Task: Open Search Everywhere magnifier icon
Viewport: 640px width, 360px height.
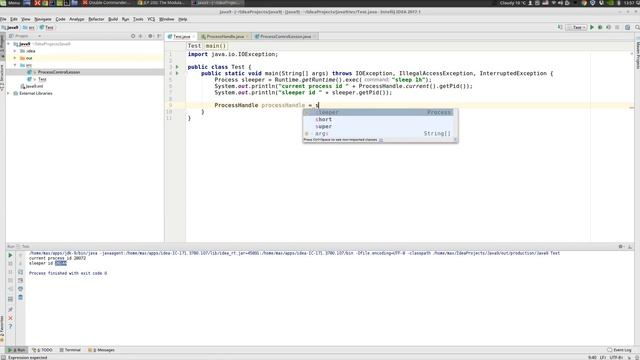Action: [637, 27]
